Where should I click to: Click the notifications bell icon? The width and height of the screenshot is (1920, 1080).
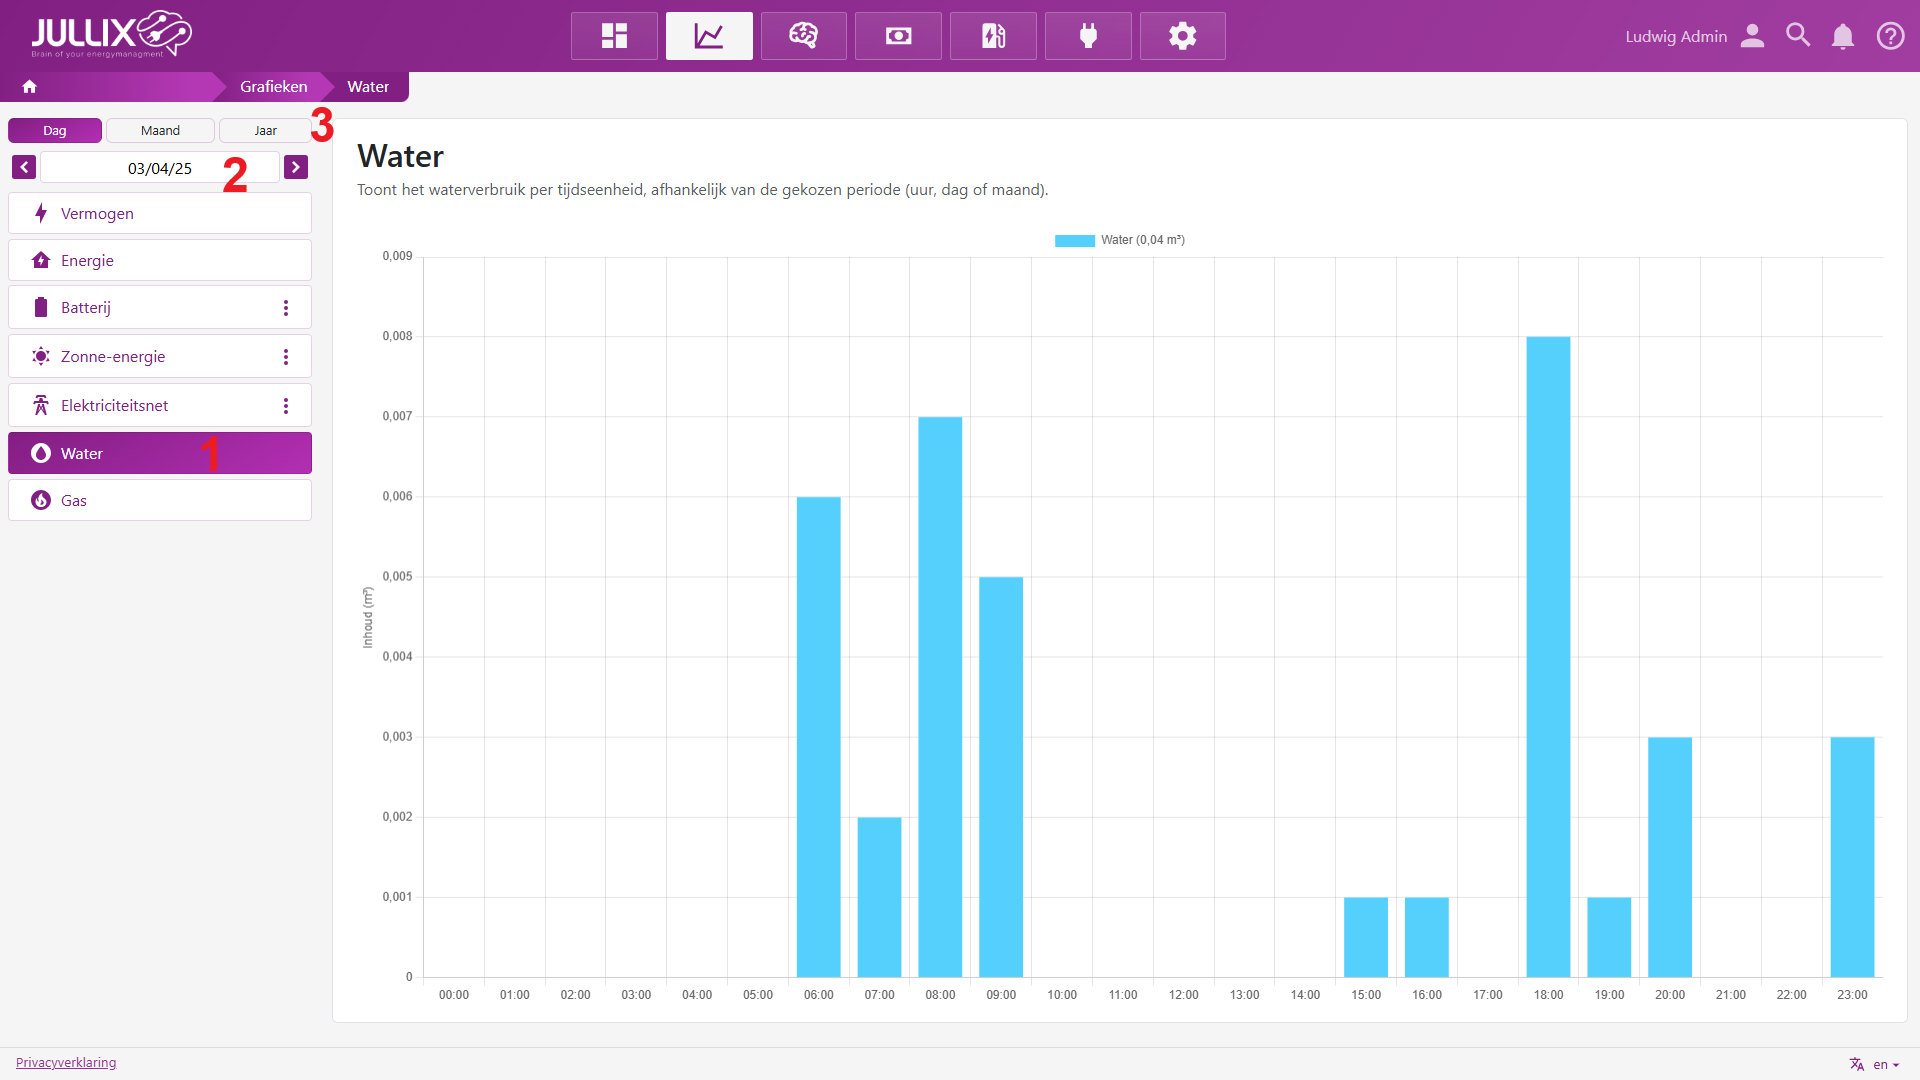[1842, 36]
